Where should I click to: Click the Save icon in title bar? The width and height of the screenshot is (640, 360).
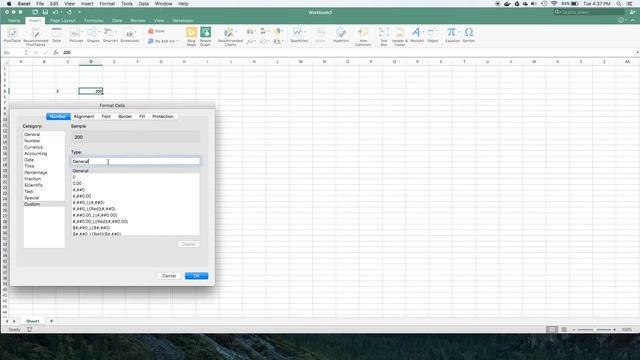pyautogui.click(x=45, y=12)
